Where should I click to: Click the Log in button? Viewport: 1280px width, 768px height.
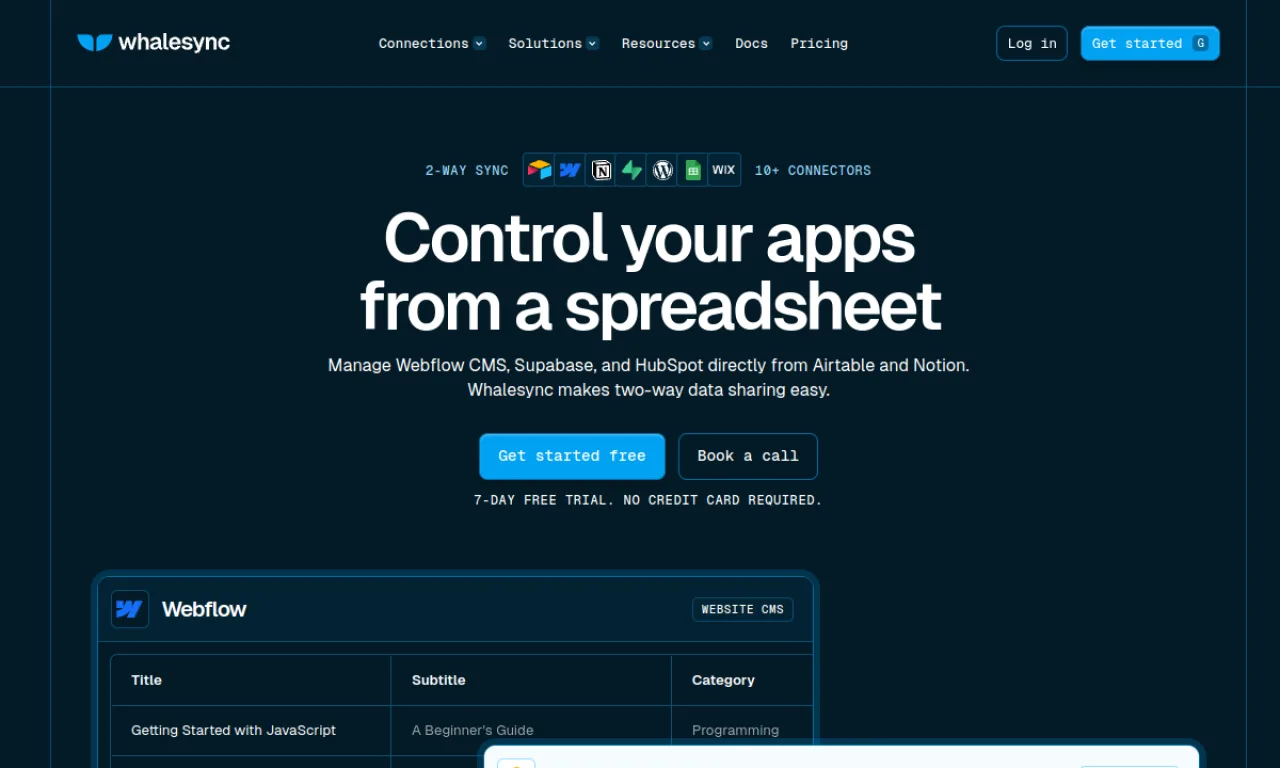(x=1032, y=43)
